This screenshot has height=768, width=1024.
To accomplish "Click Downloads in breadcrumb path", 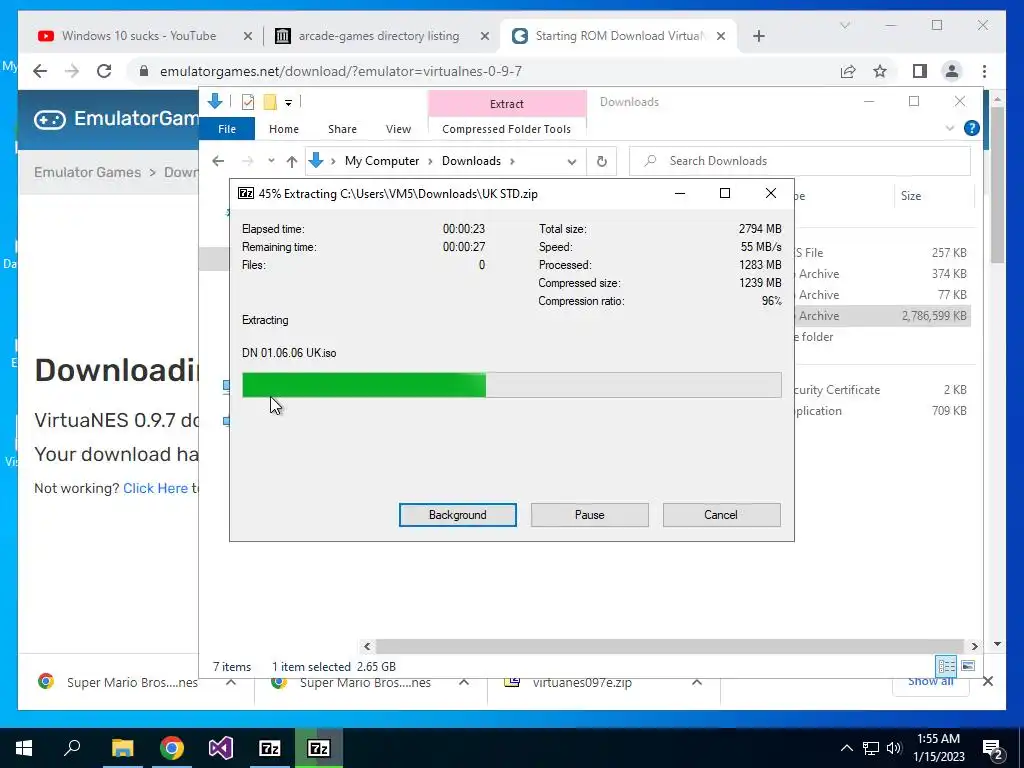I will (x=471, y=161).
